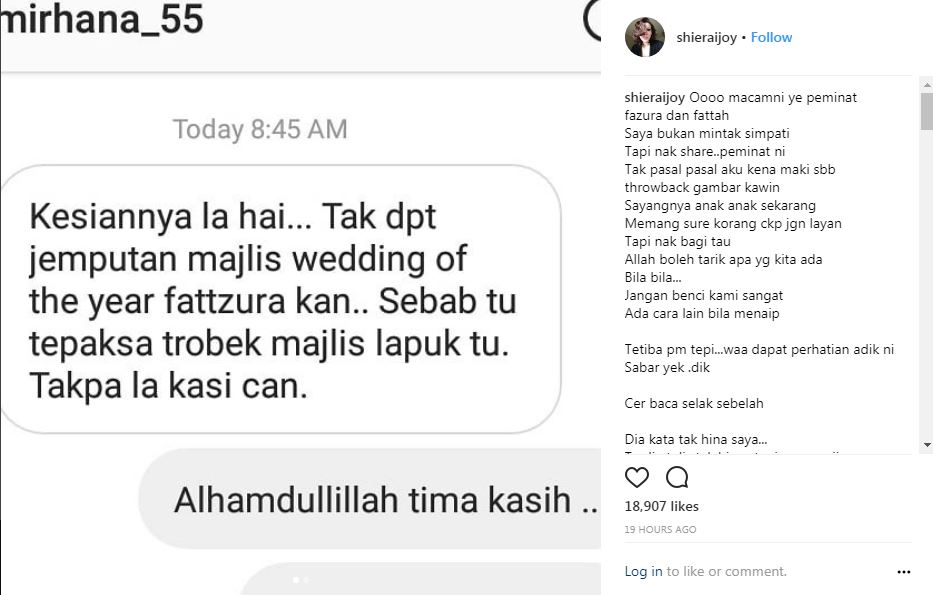Open comments via the speech bubble icon
This screenshot has height=595, width=933.
click(x=677, y=477)
